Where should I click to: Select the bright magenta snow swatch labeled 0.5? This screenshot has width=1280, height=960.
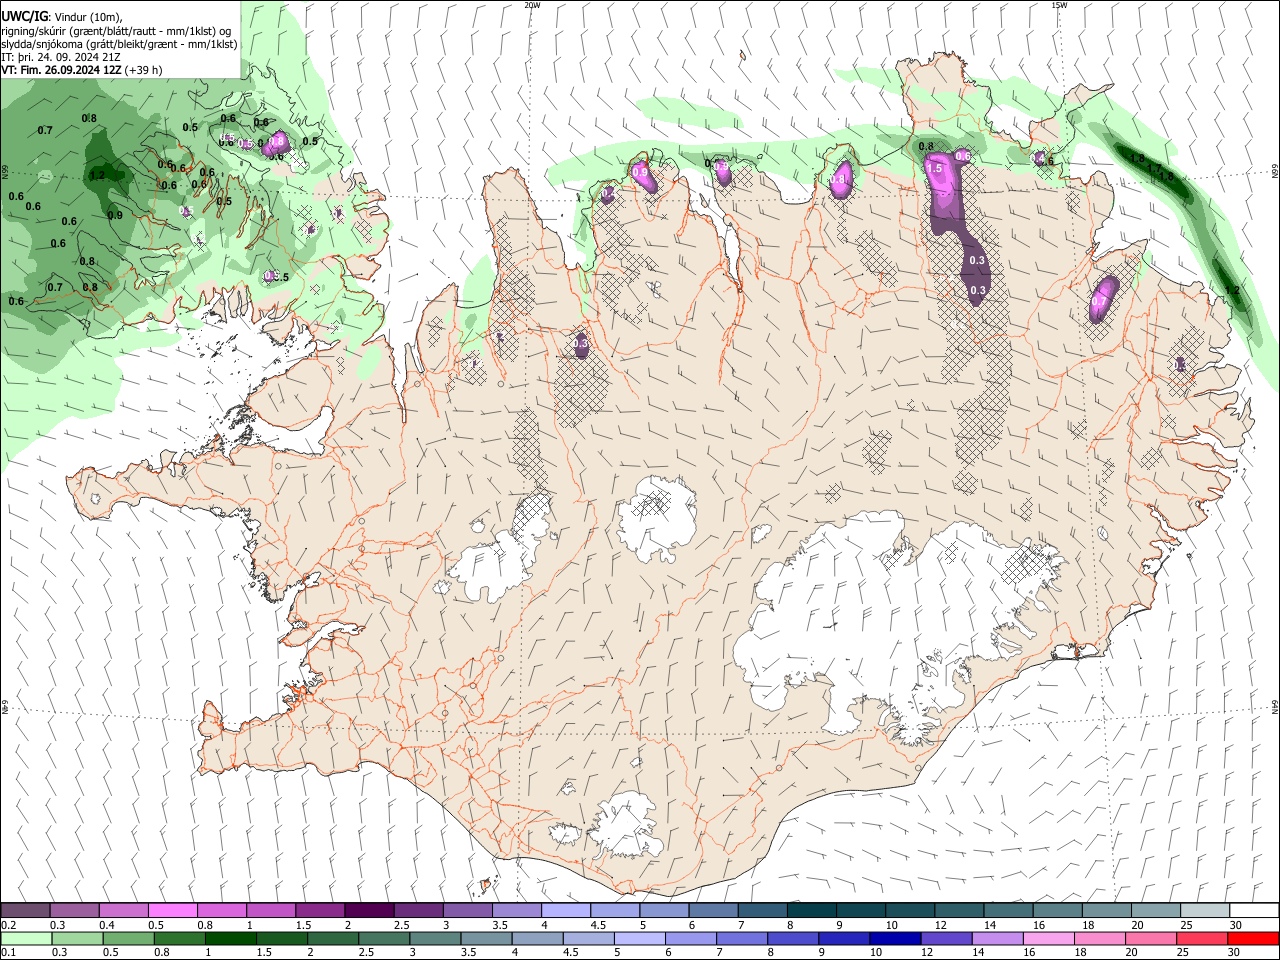coord(173,910)
